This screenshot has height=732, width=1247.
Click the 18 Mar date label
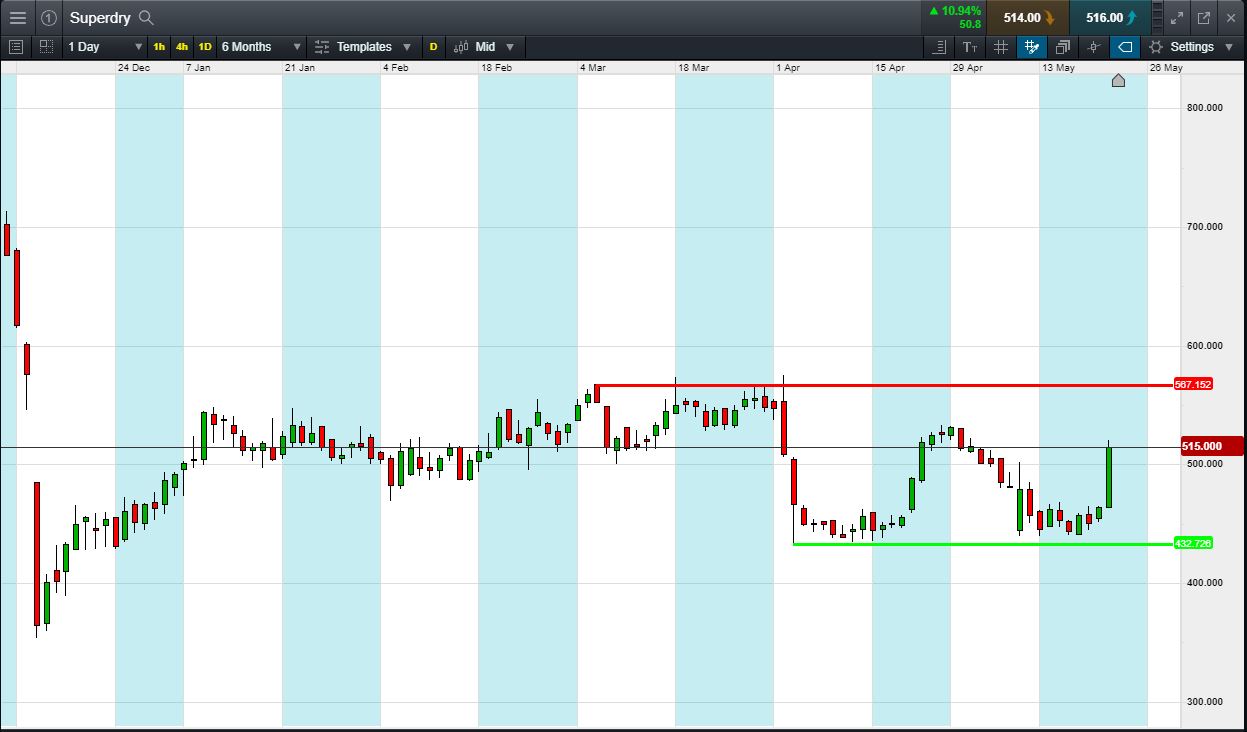tap(694, 67)
